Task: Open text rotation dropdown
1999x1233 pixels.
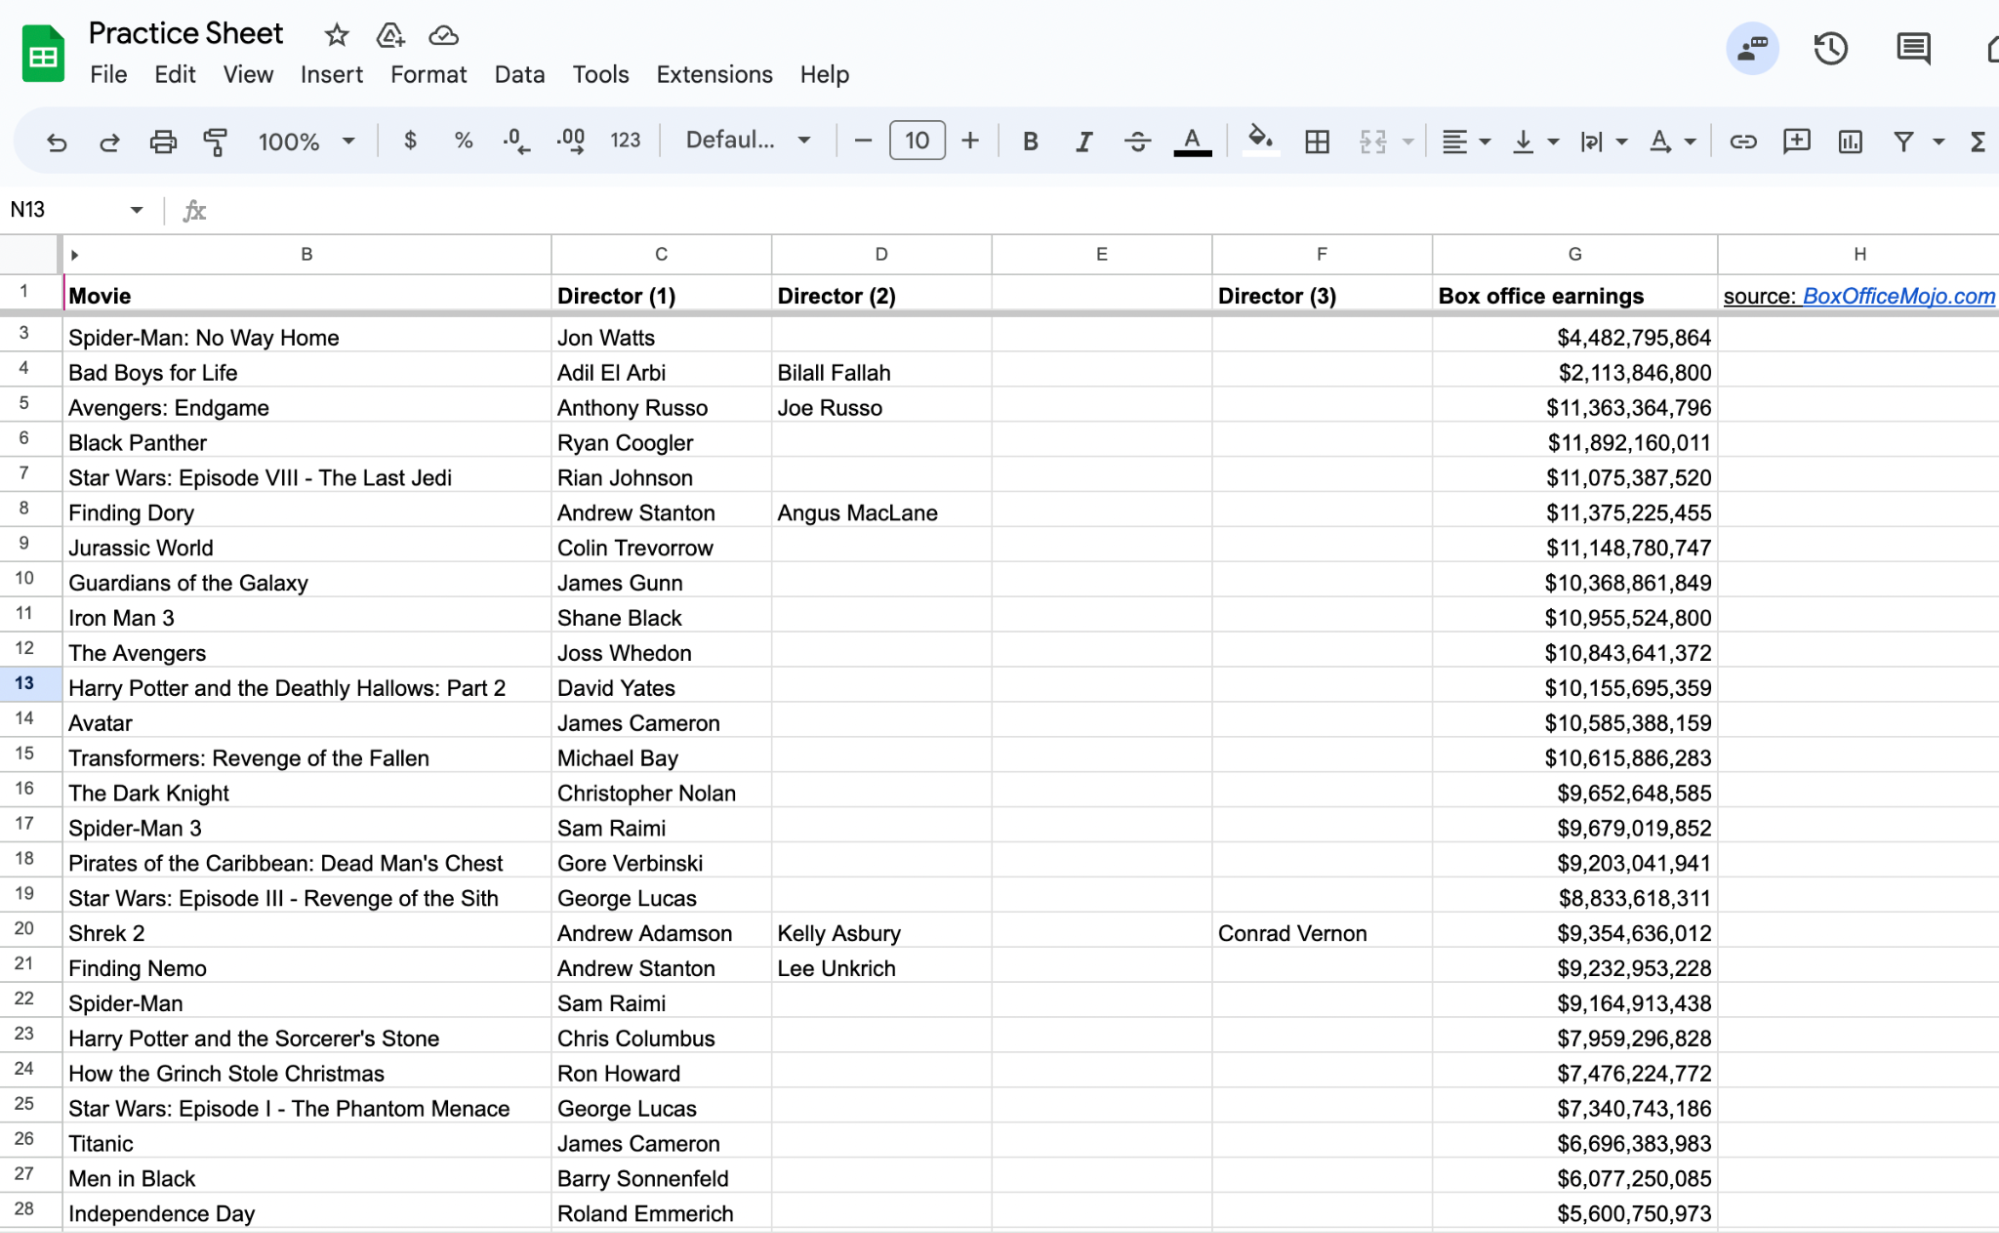Action: 1671,141
